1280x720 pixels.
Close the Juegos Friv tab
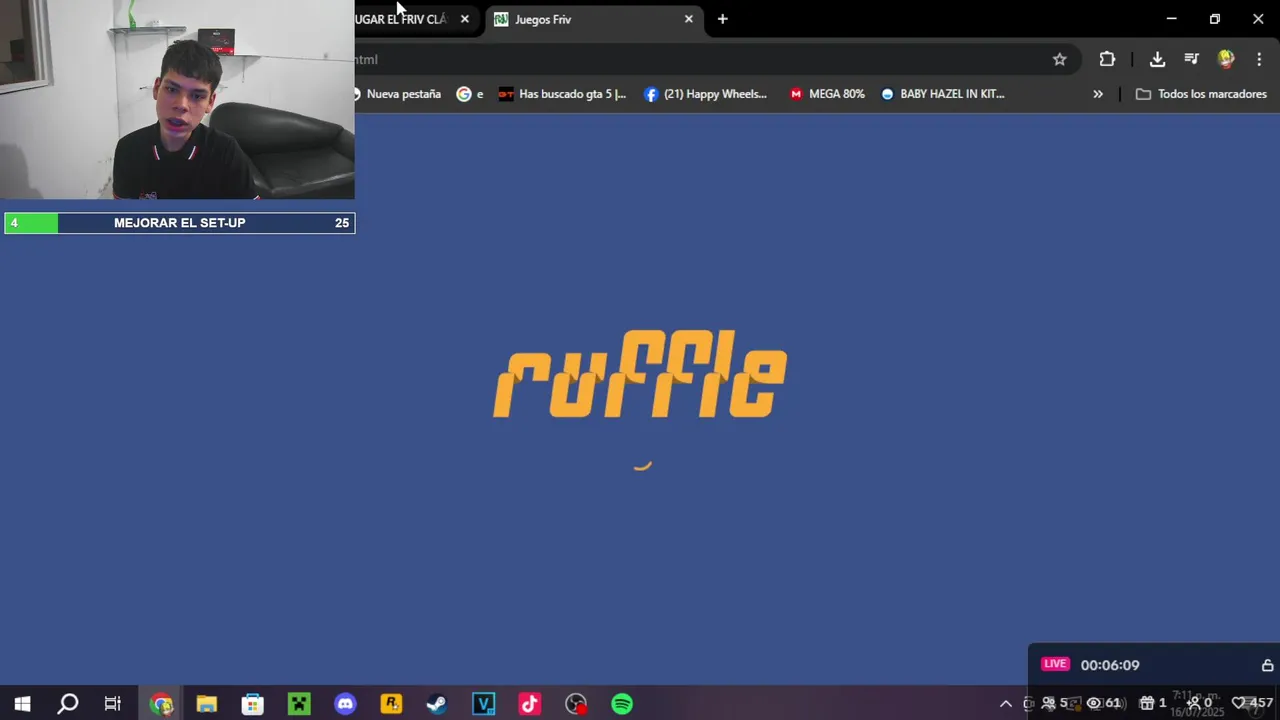point(688,19)
